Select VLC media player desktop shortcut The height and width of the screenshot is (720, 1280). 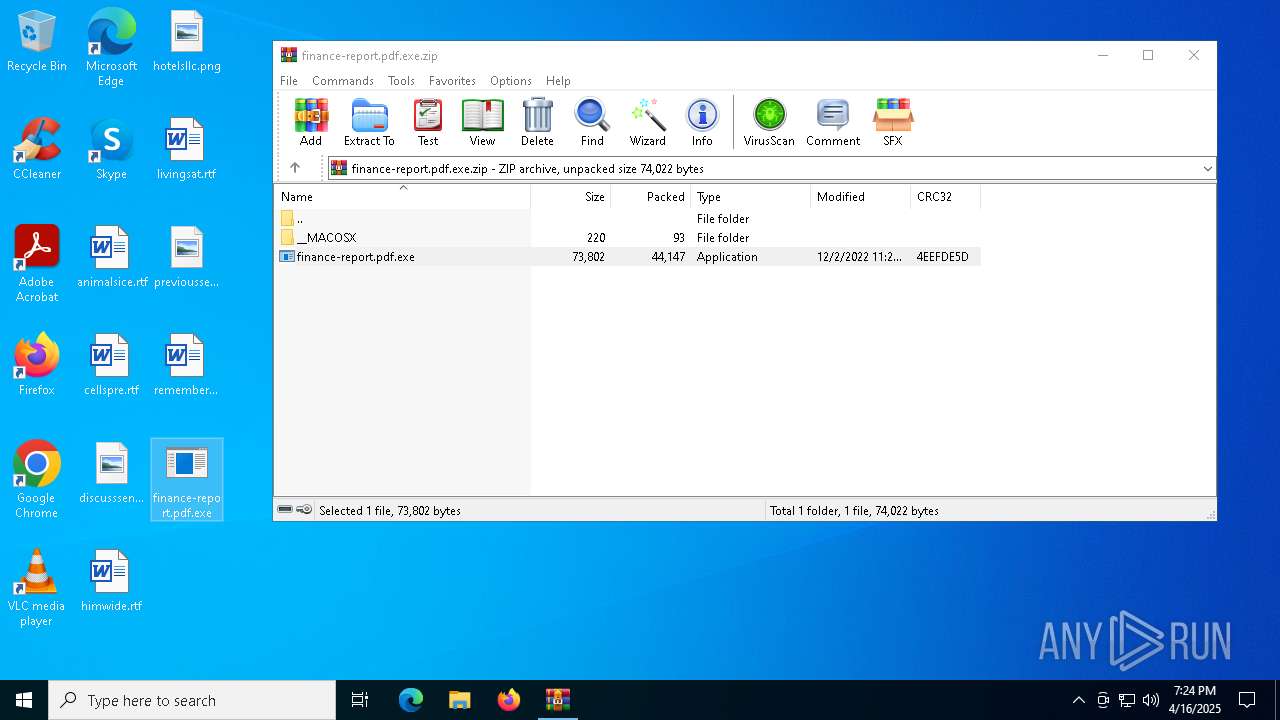pyautogui.click(x=36, y=588)
